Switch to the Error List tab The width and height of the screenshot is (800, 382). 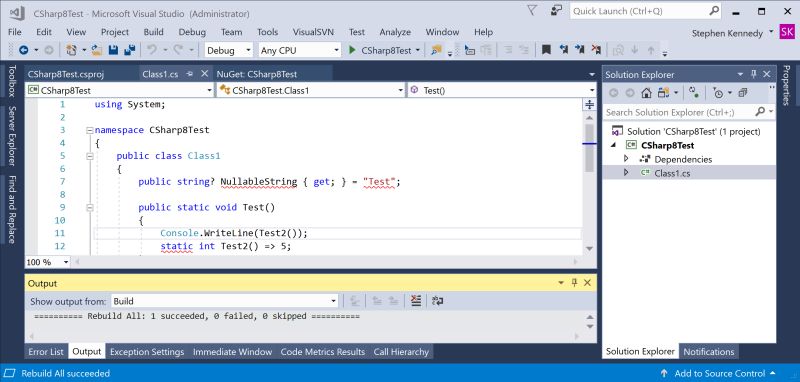tap(46, 351)
